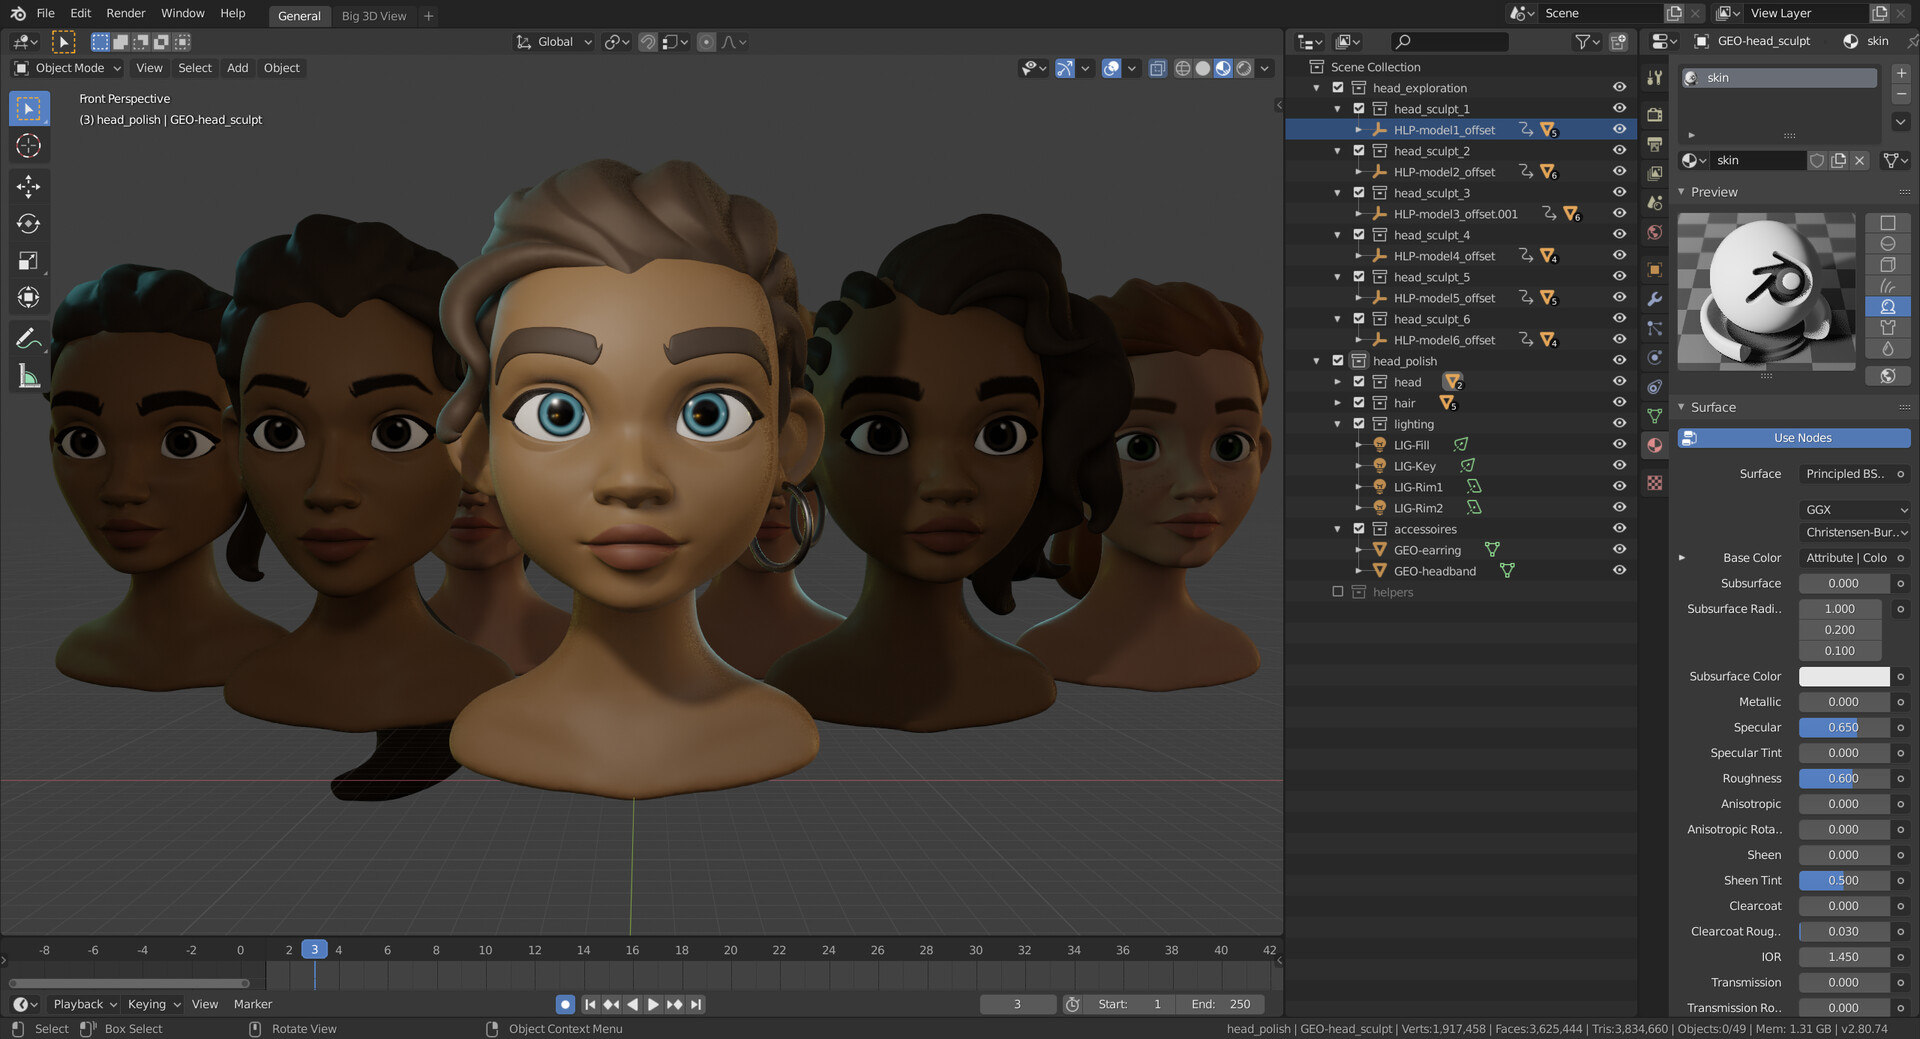Viewport: 1920px width, 1039px height.
Task: Select the Measure tool
Action: pos(29,377)
